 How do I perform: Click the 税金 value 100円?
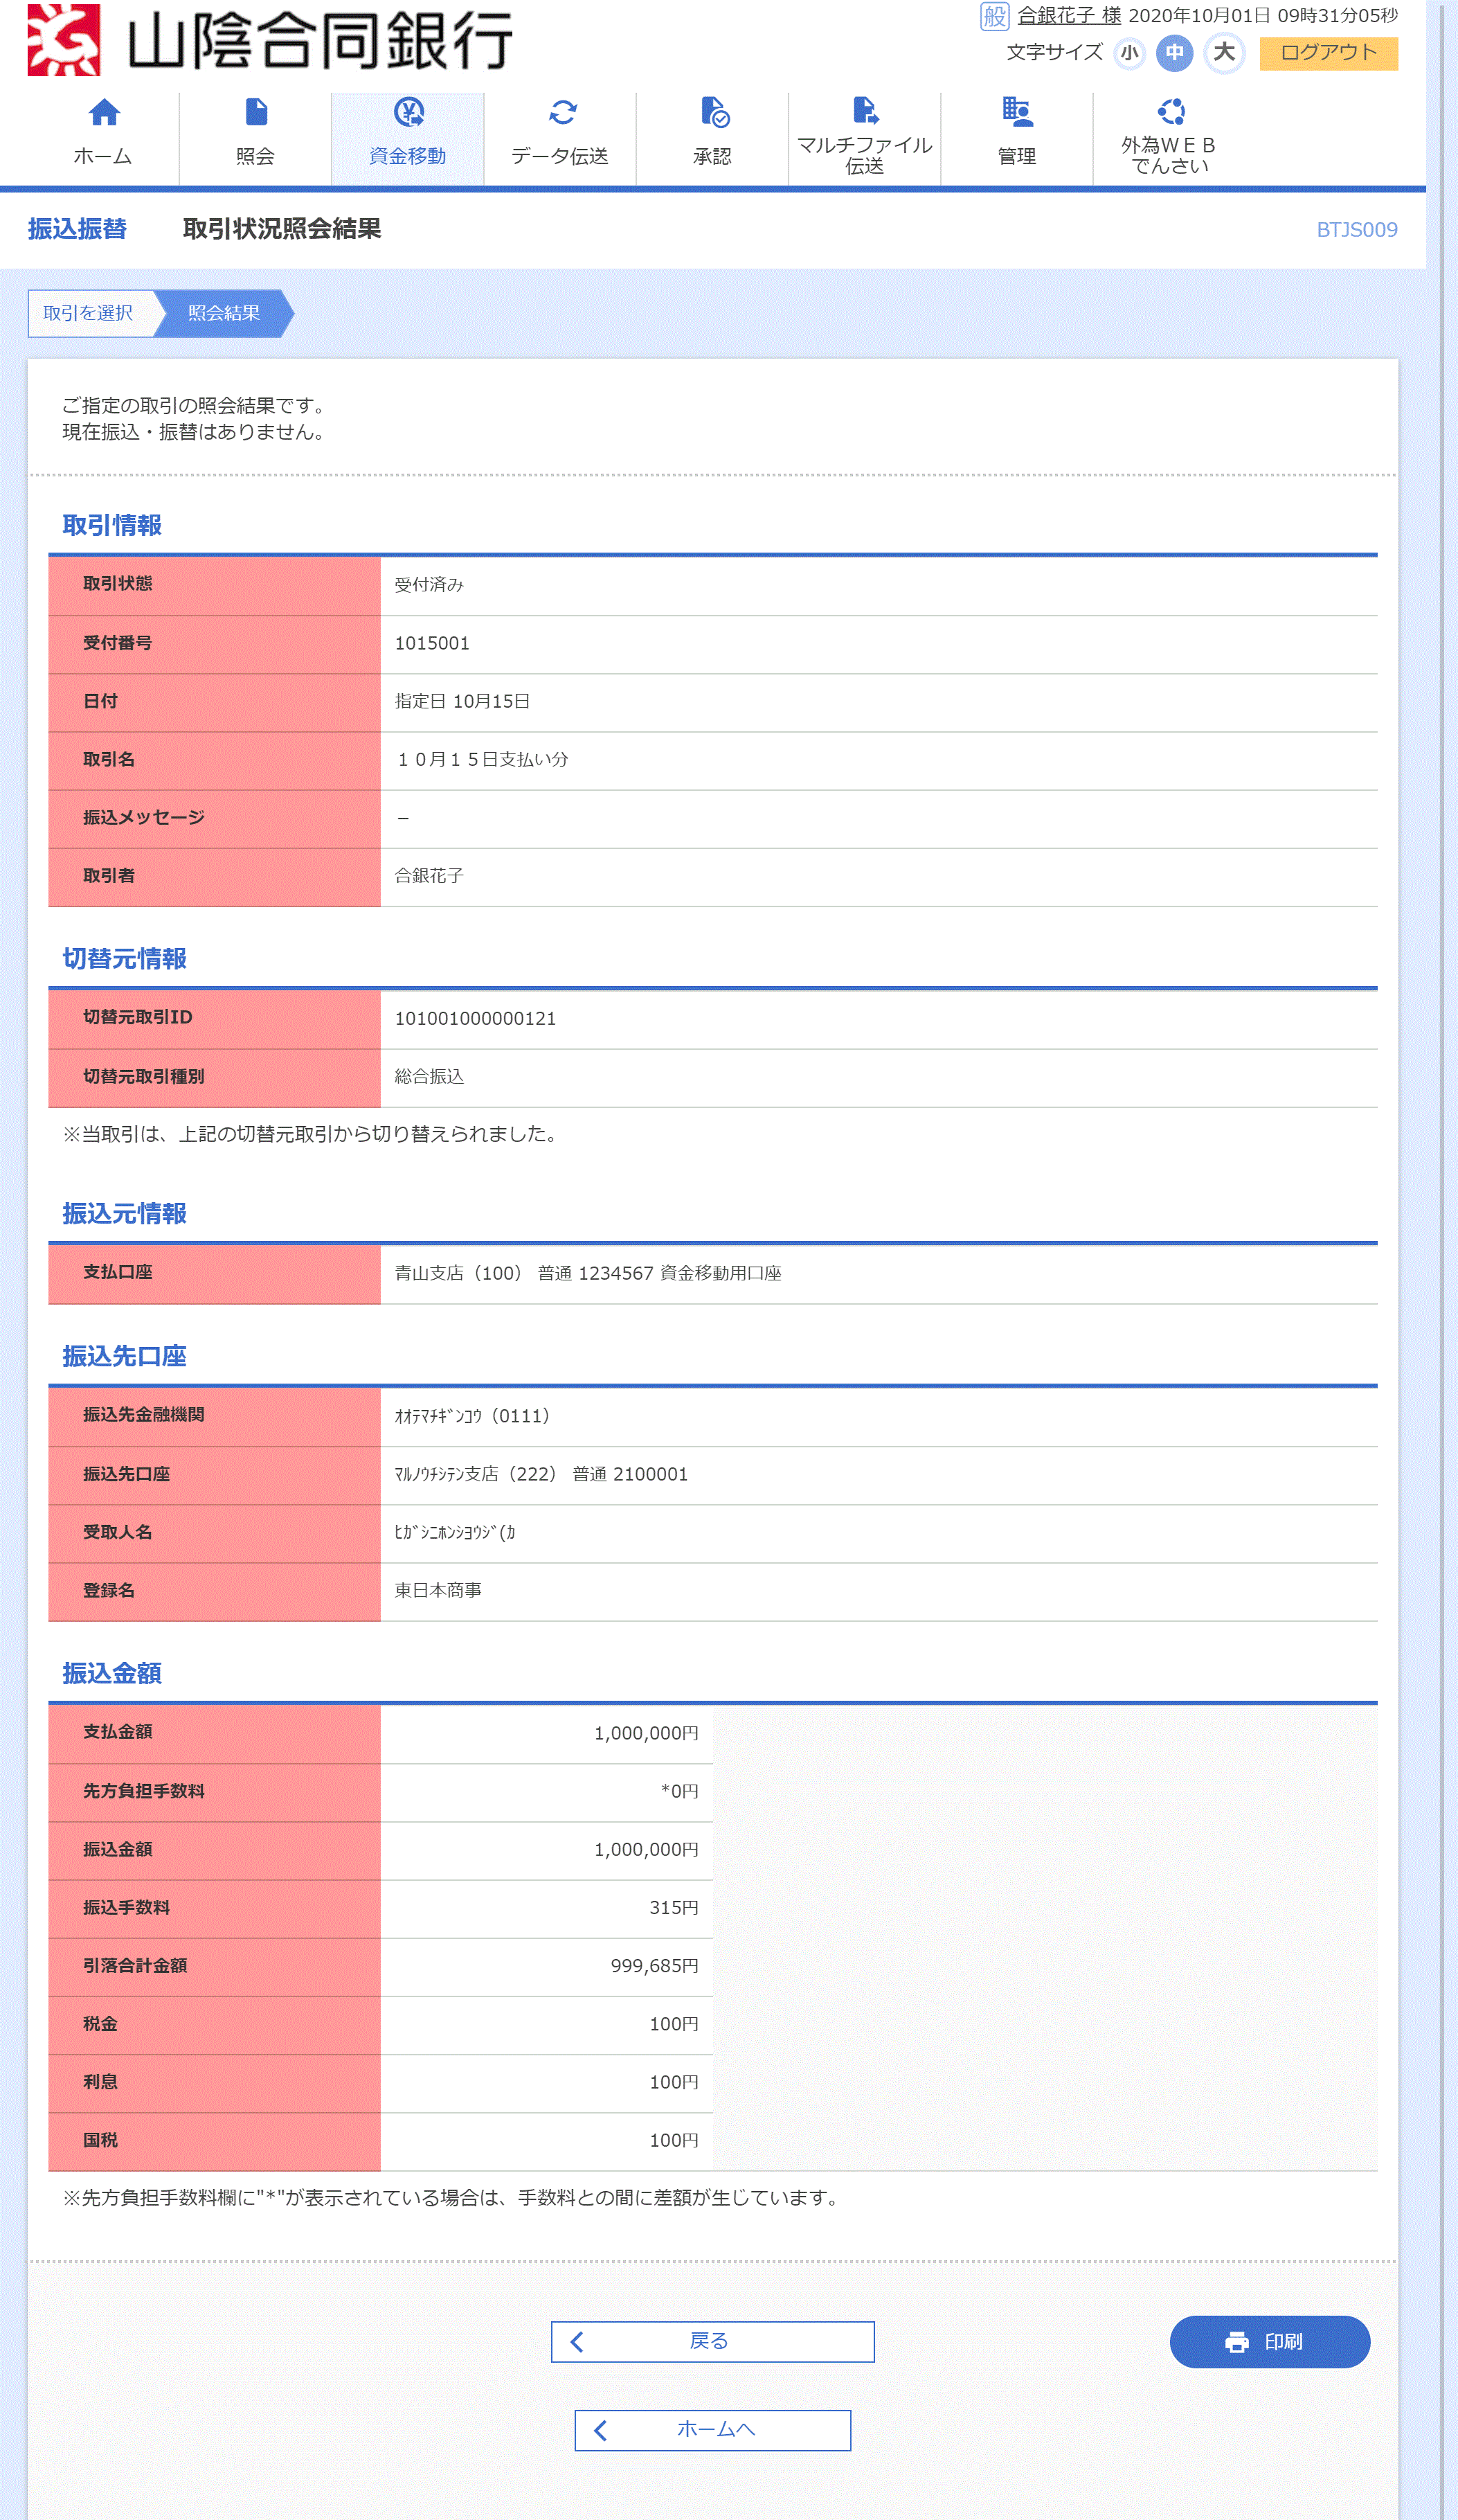(674, 2023)
